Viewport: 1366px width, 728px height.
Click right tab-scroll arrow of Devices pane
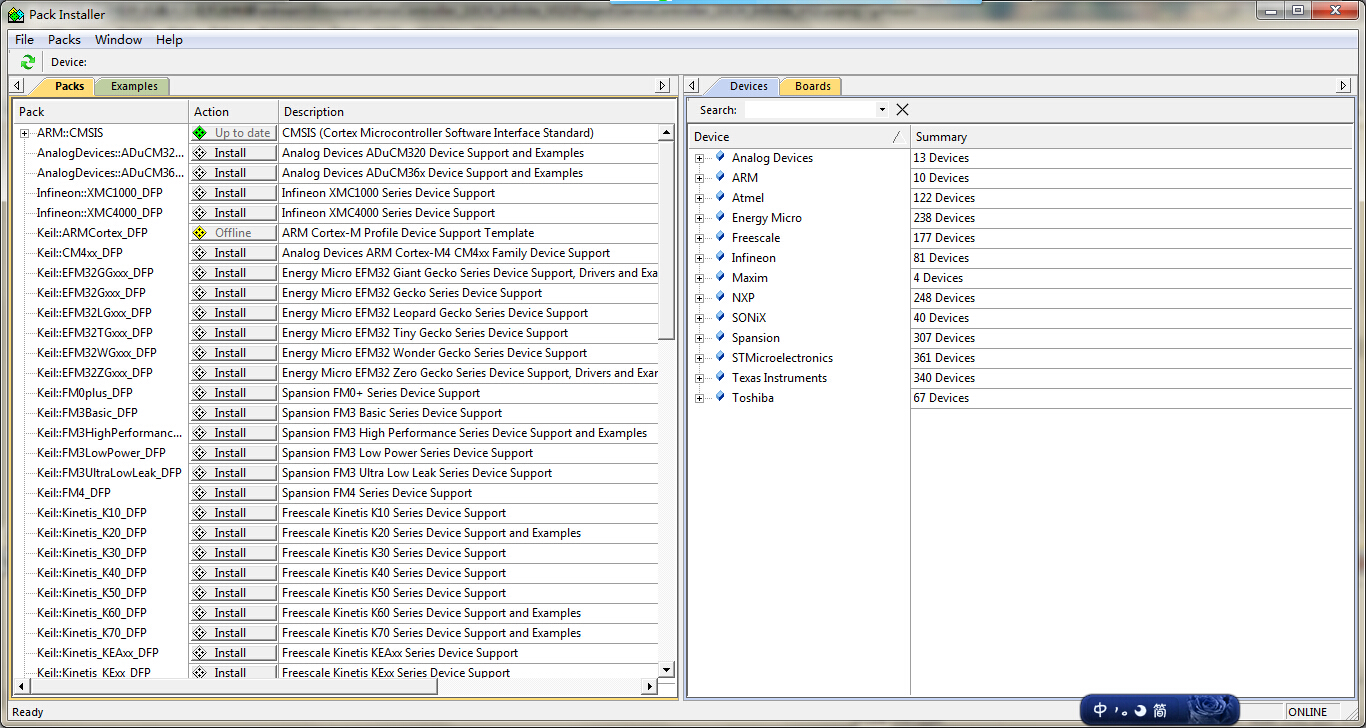[x=1344, y=86]
